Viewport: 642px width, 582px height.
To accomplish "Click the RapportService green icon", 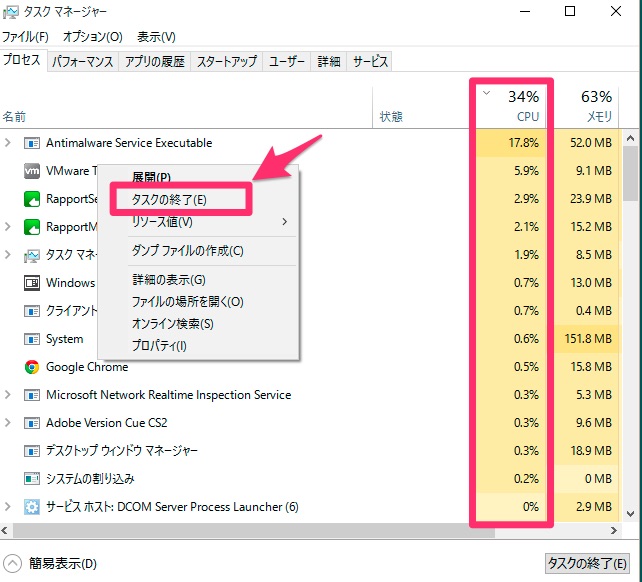I will pos(32,199).
